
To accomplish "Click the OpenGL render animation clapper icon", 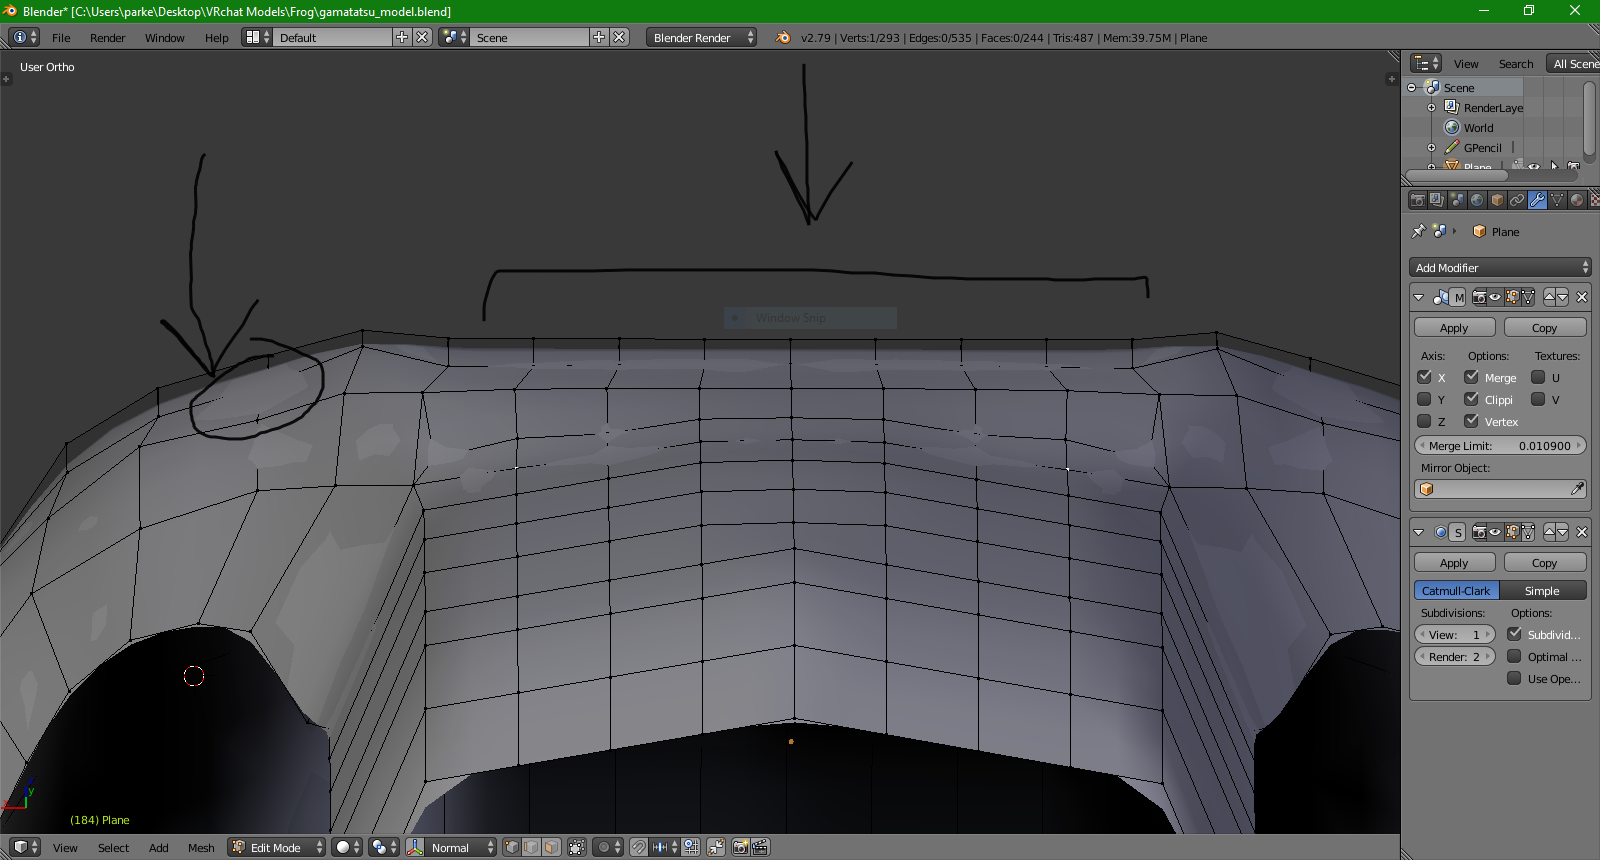I will (760, 847).
